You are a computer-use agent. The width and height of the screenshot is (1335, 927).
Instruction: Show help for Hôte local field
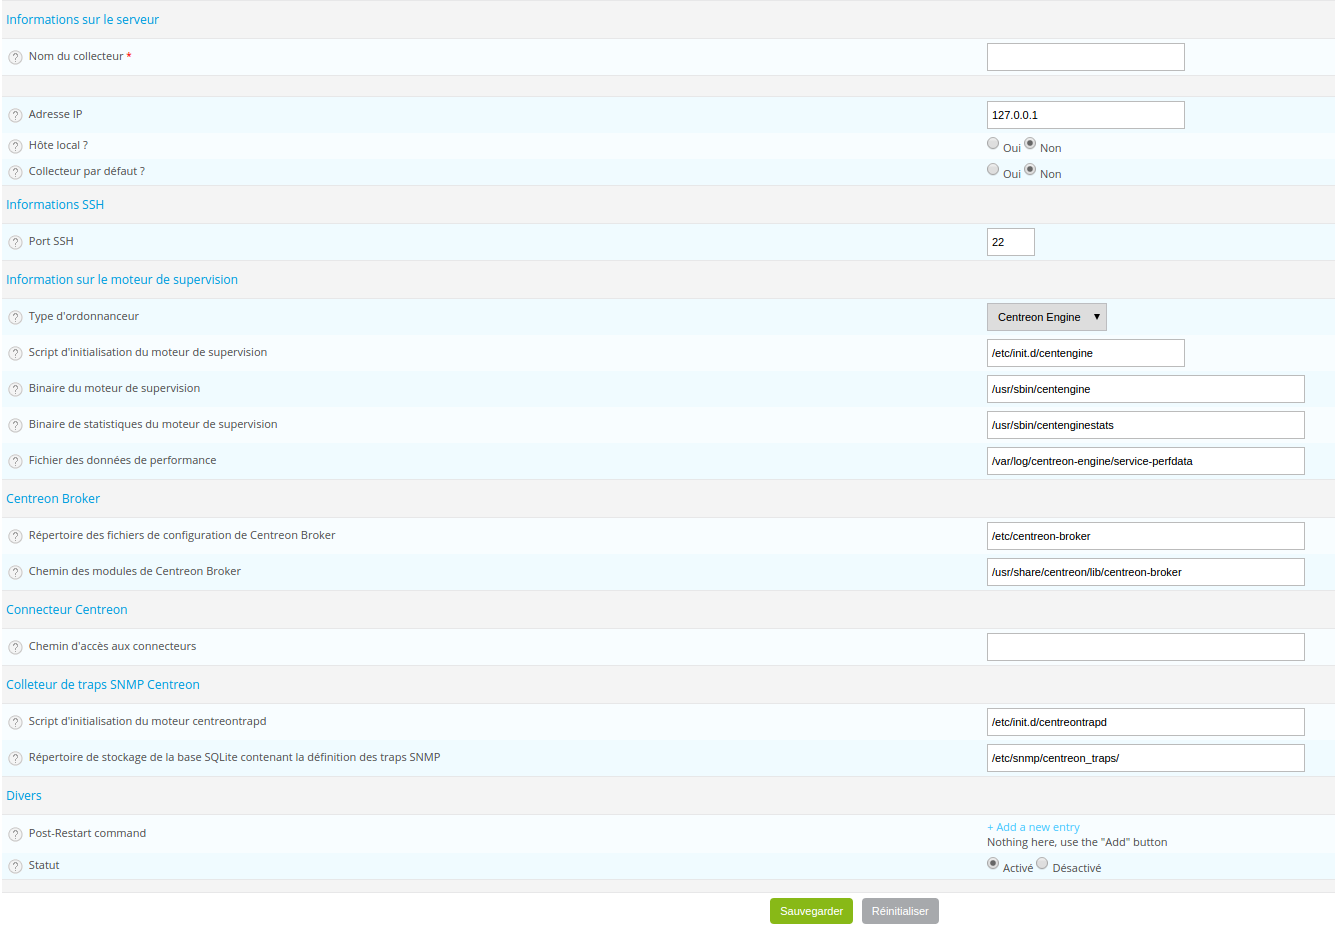[x=15, y=146]
